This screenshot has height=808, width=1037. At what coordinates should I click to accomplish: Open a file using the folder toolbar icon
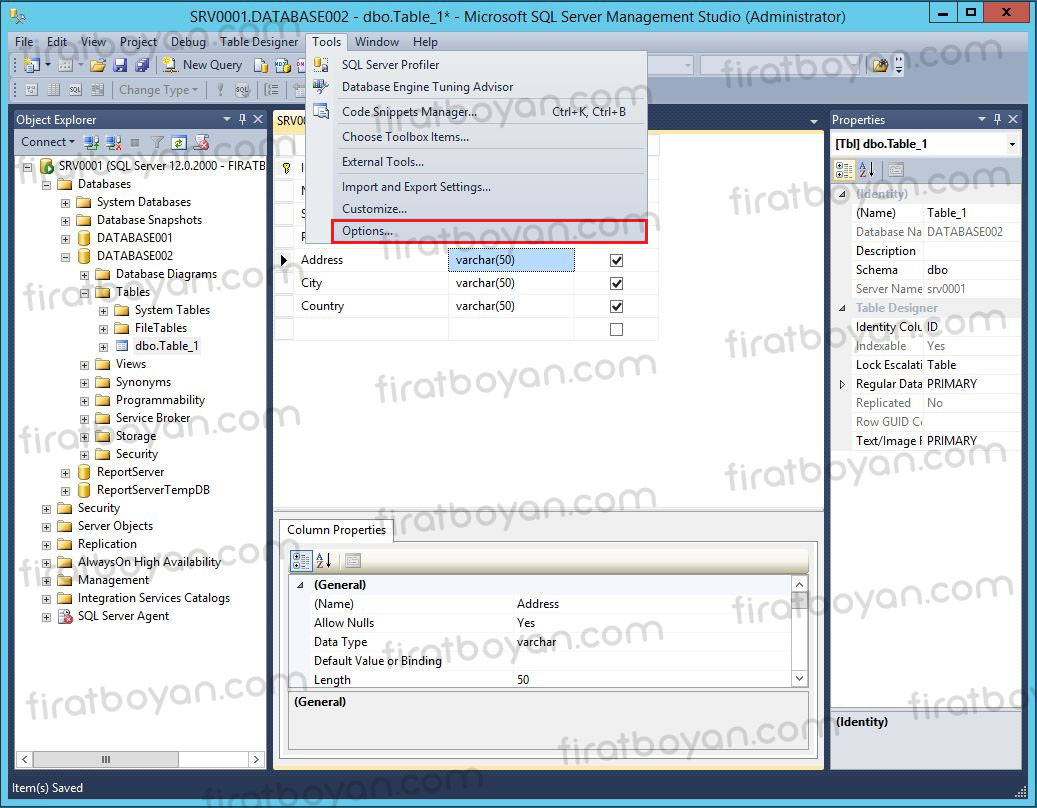tap(97, 64)
